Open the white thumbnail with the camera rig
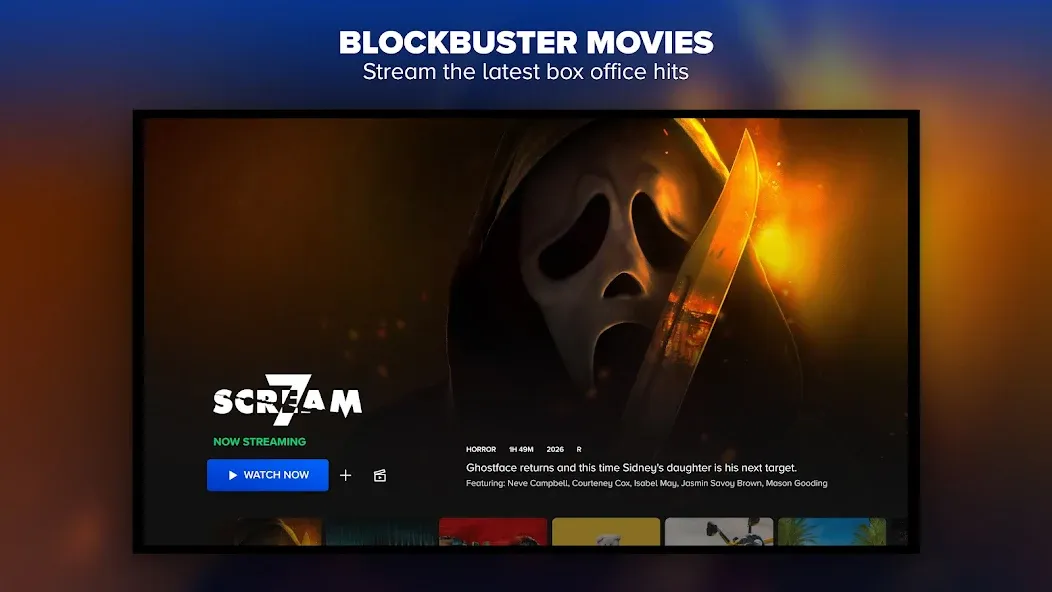 719,531
